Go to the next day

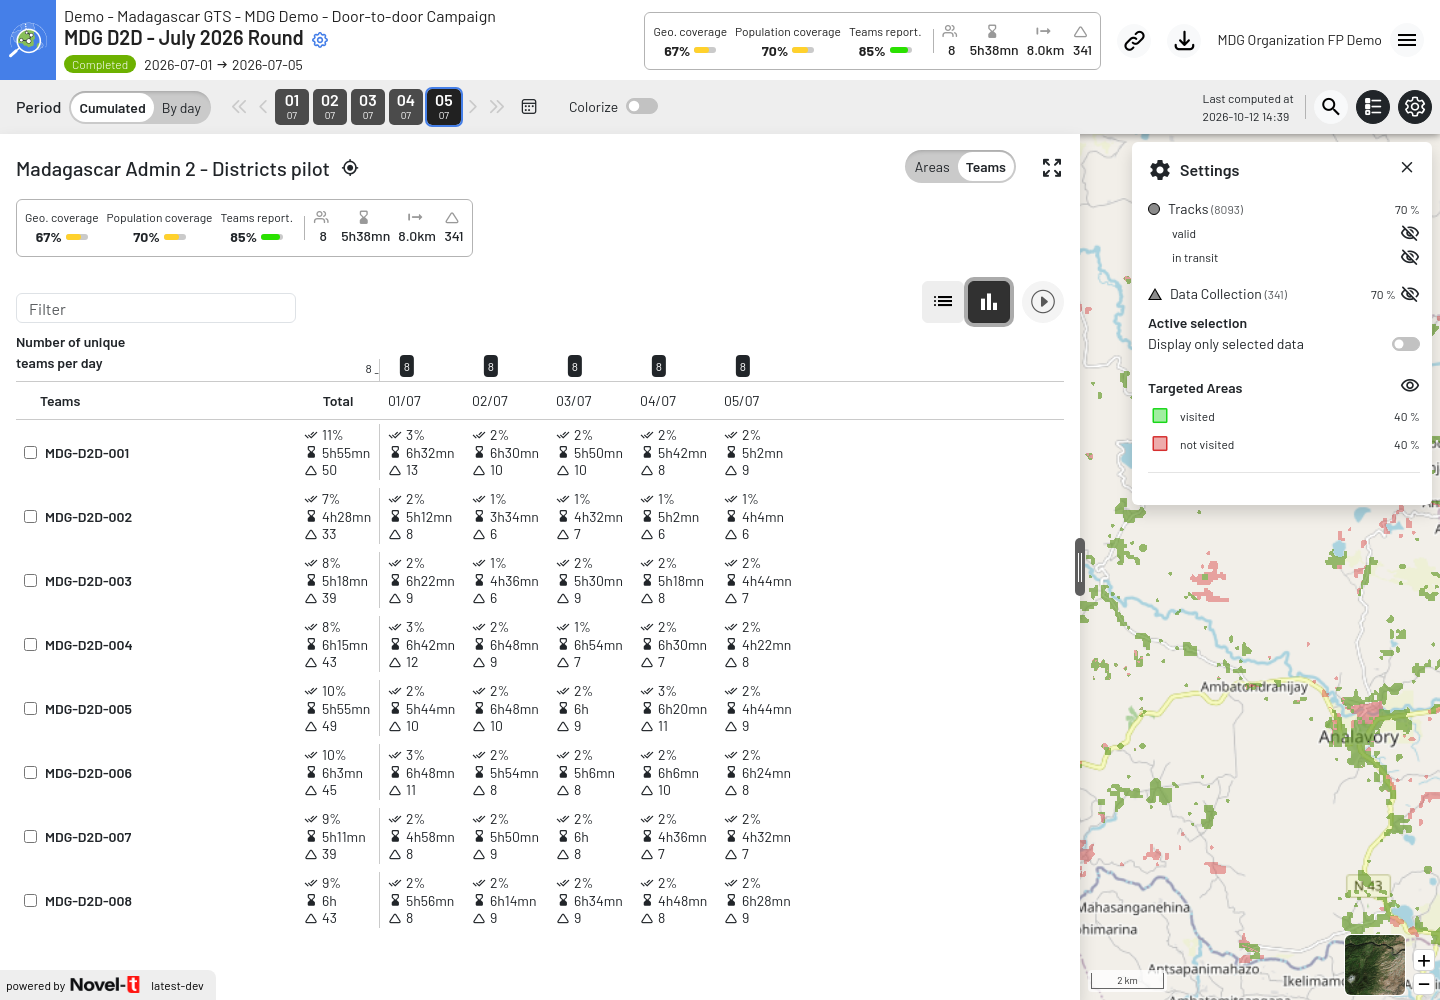(473, 107)
